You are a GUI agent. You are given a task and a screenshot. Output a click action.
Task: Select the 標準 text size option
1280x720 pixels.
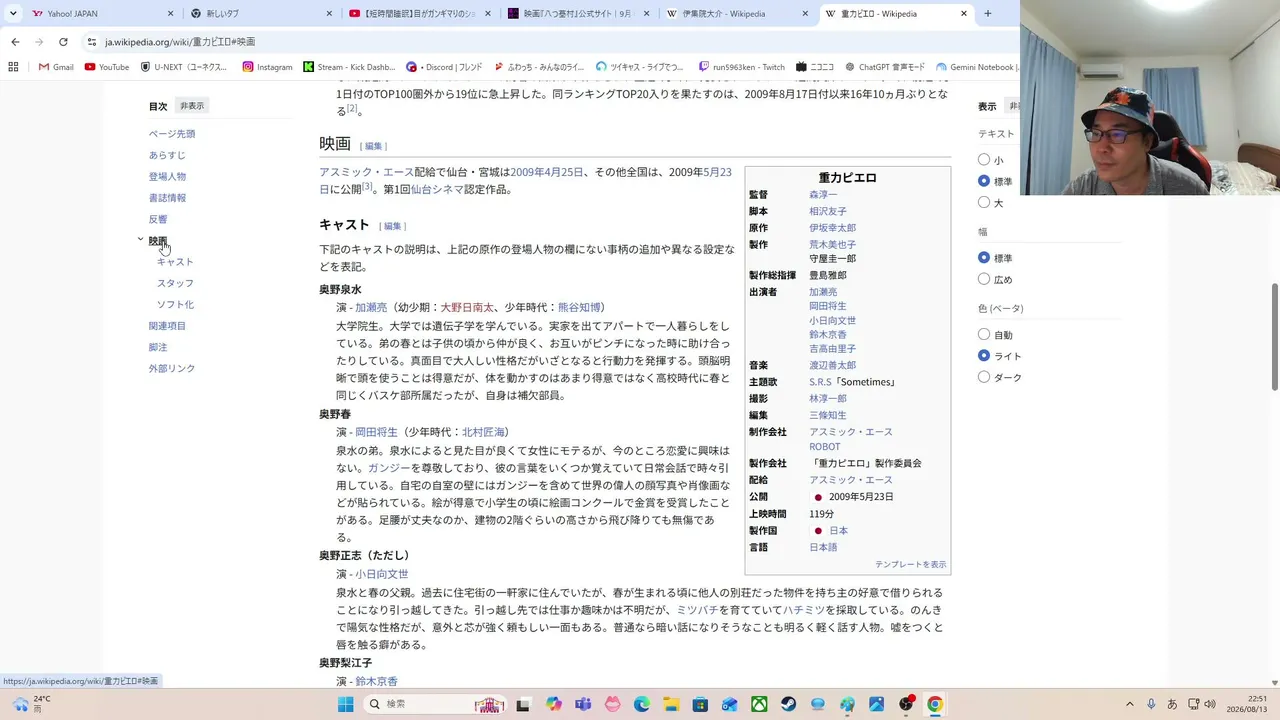tap(984, 181)
